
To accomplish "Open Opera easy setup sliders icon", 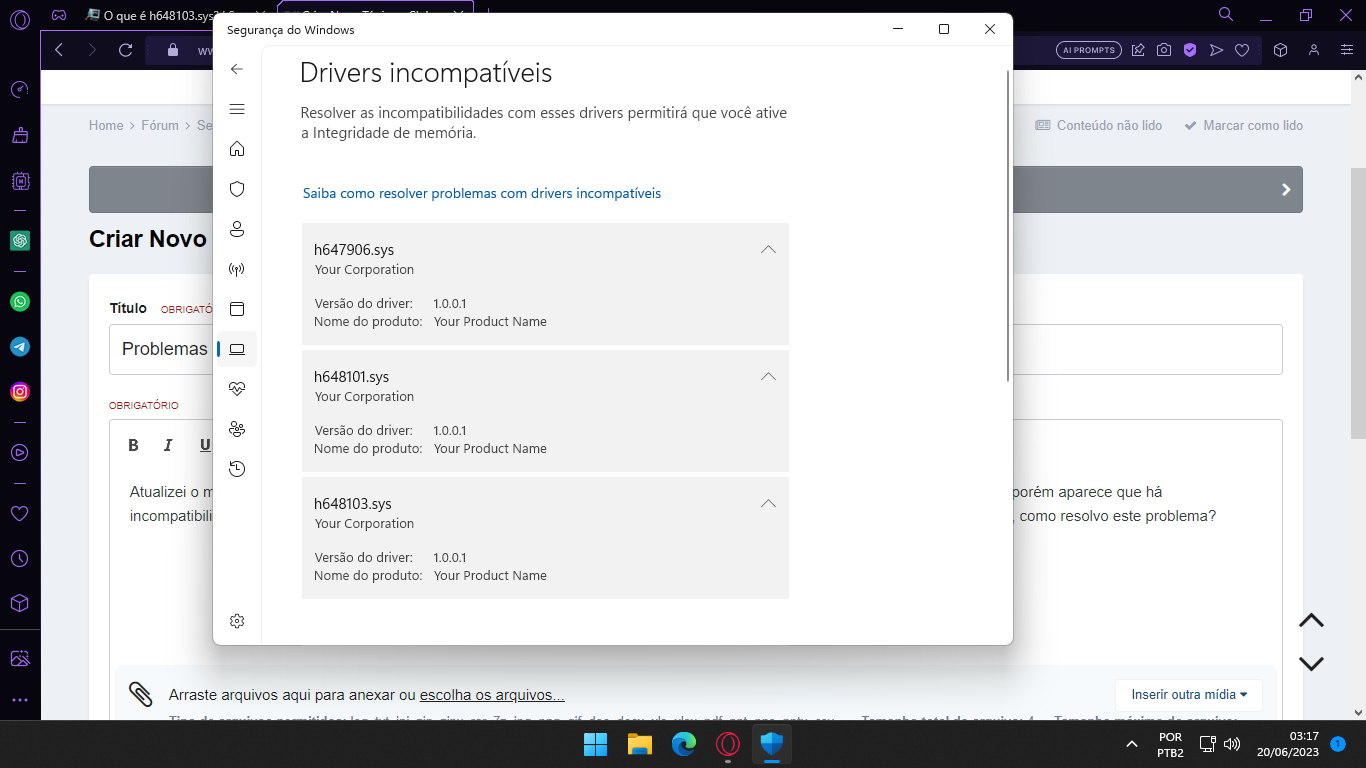I will pos(1346,50).
